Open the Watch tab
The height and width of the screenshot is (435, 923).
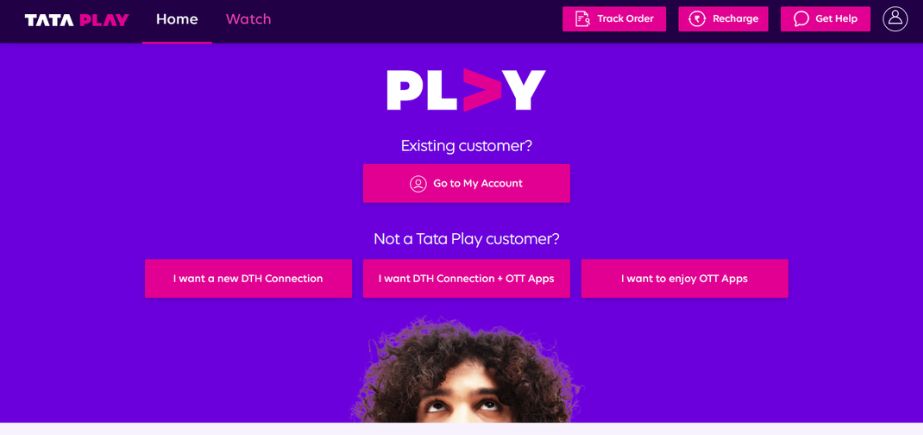click(x=248, y=19)
